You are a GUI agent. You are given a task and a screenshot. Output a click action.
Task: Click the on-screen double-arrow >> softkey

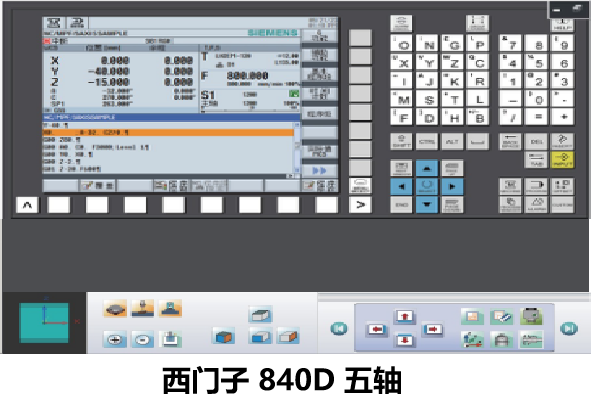pyautogui.click(x=319, y=171)
